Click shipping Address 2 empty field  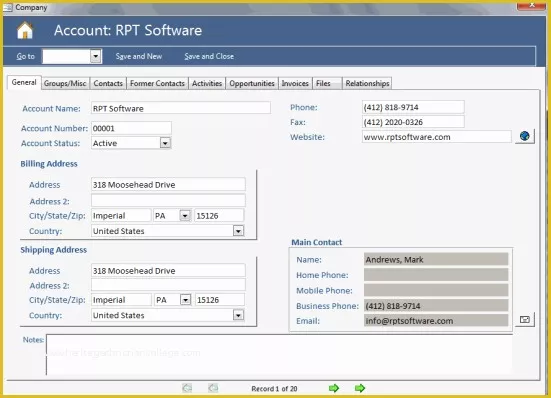[x=168, y=285]
